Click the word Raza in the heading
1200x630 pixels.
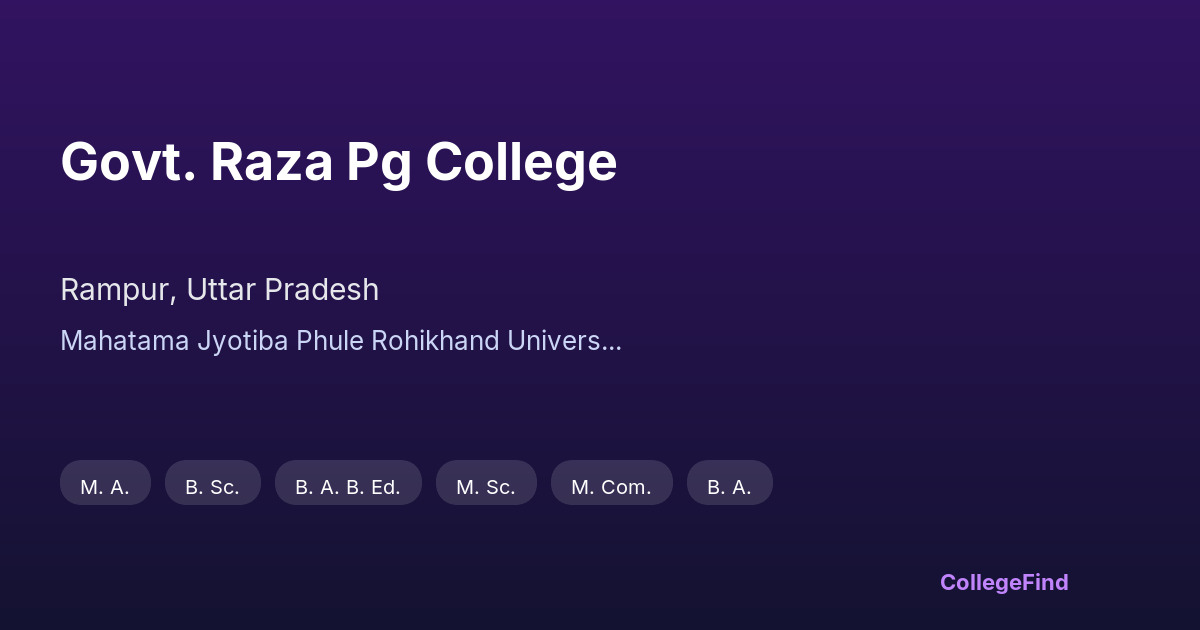[x=271, y=162]
